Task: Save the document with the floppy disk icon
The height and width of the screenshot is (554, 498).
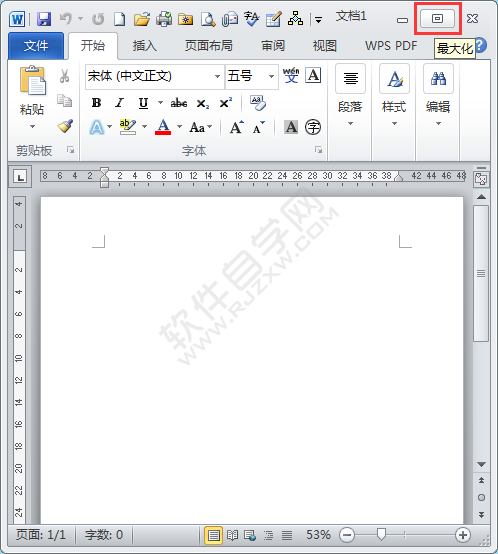Action: click(x=44, y=19)
